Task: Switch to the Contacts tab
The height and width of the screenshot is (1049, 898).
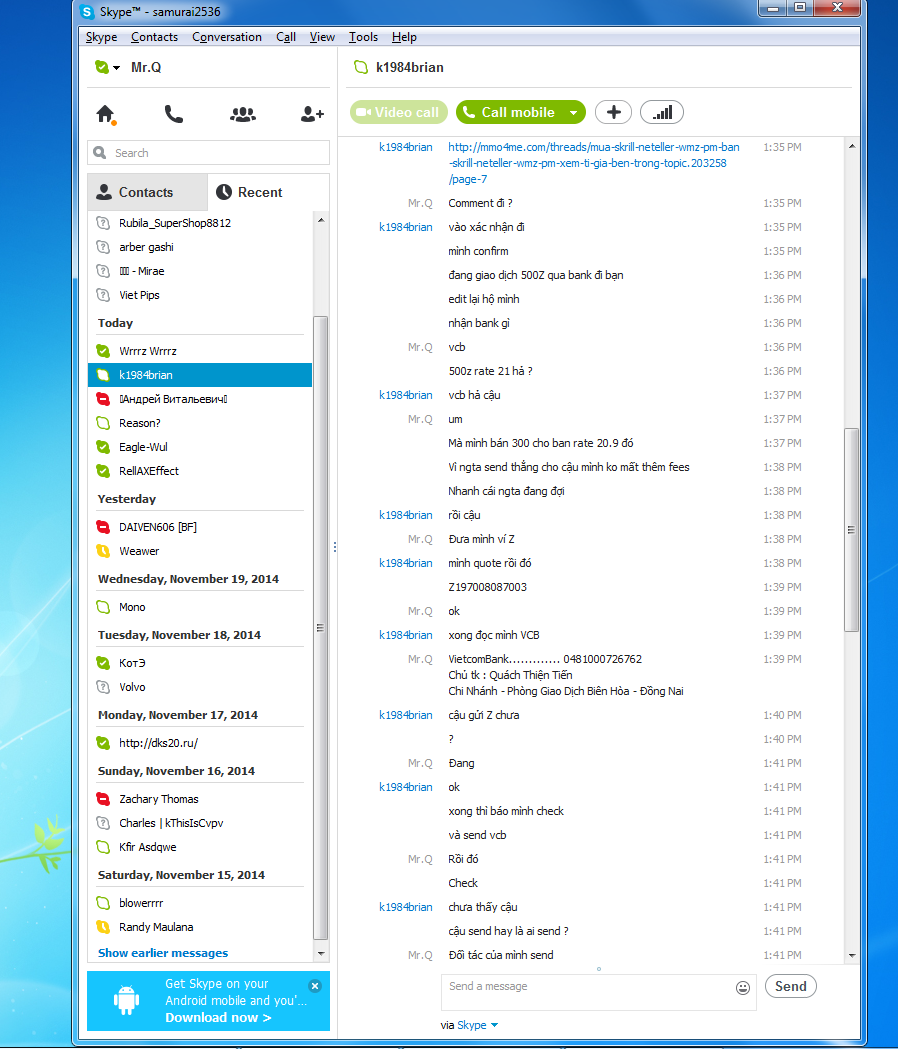Action: [x=147, y=192]
